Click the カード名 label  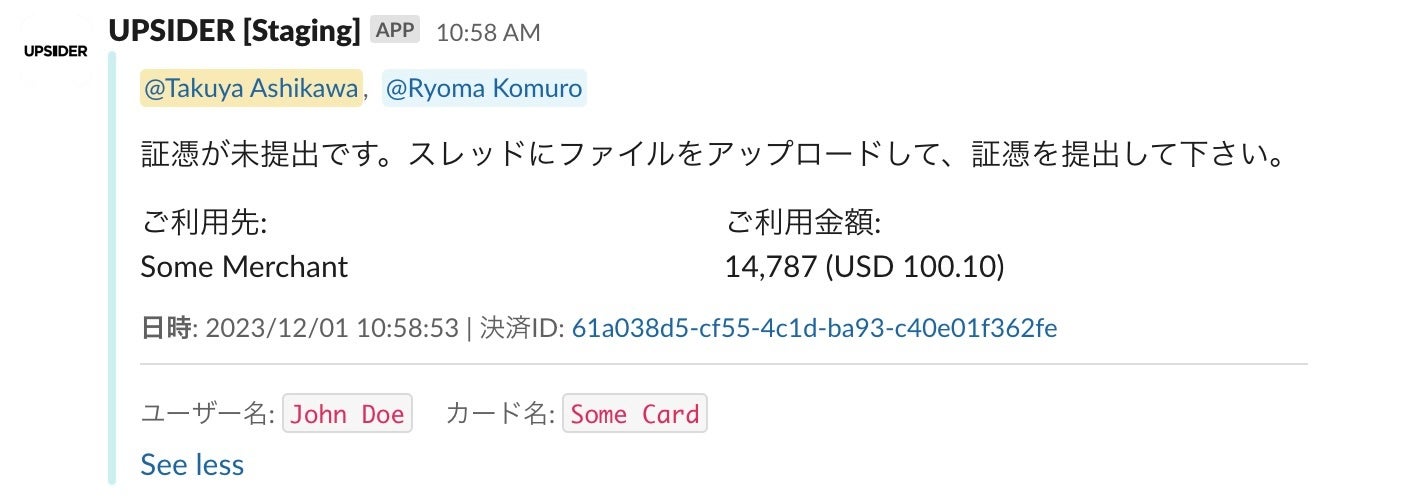point(500,414)
